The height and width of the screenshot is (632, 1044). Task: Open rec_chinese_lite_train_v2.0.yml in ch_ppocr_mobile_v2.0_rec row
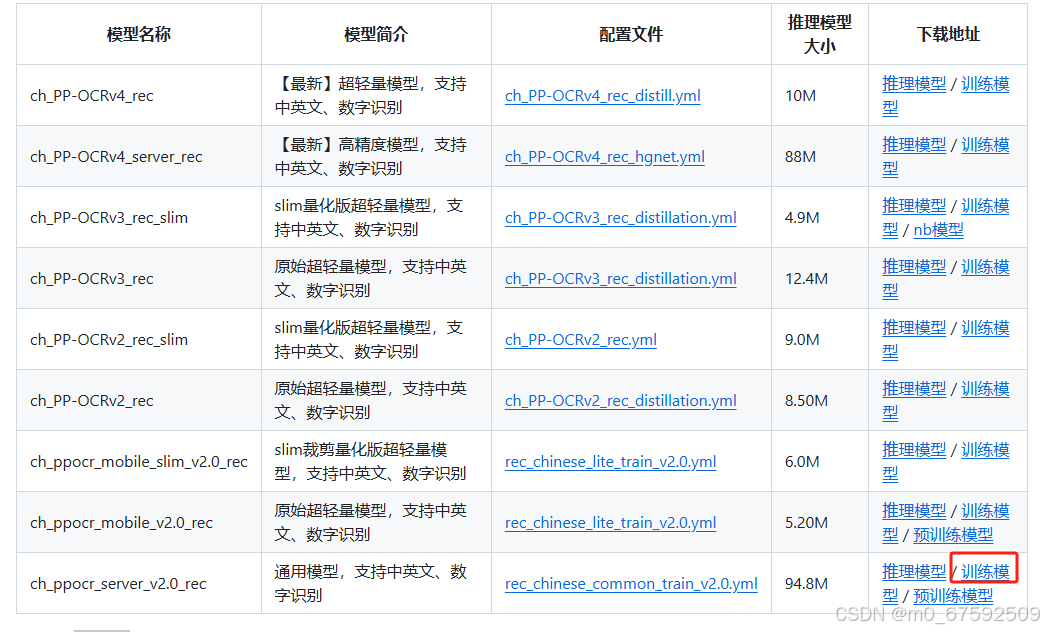(x=611, y=523)
